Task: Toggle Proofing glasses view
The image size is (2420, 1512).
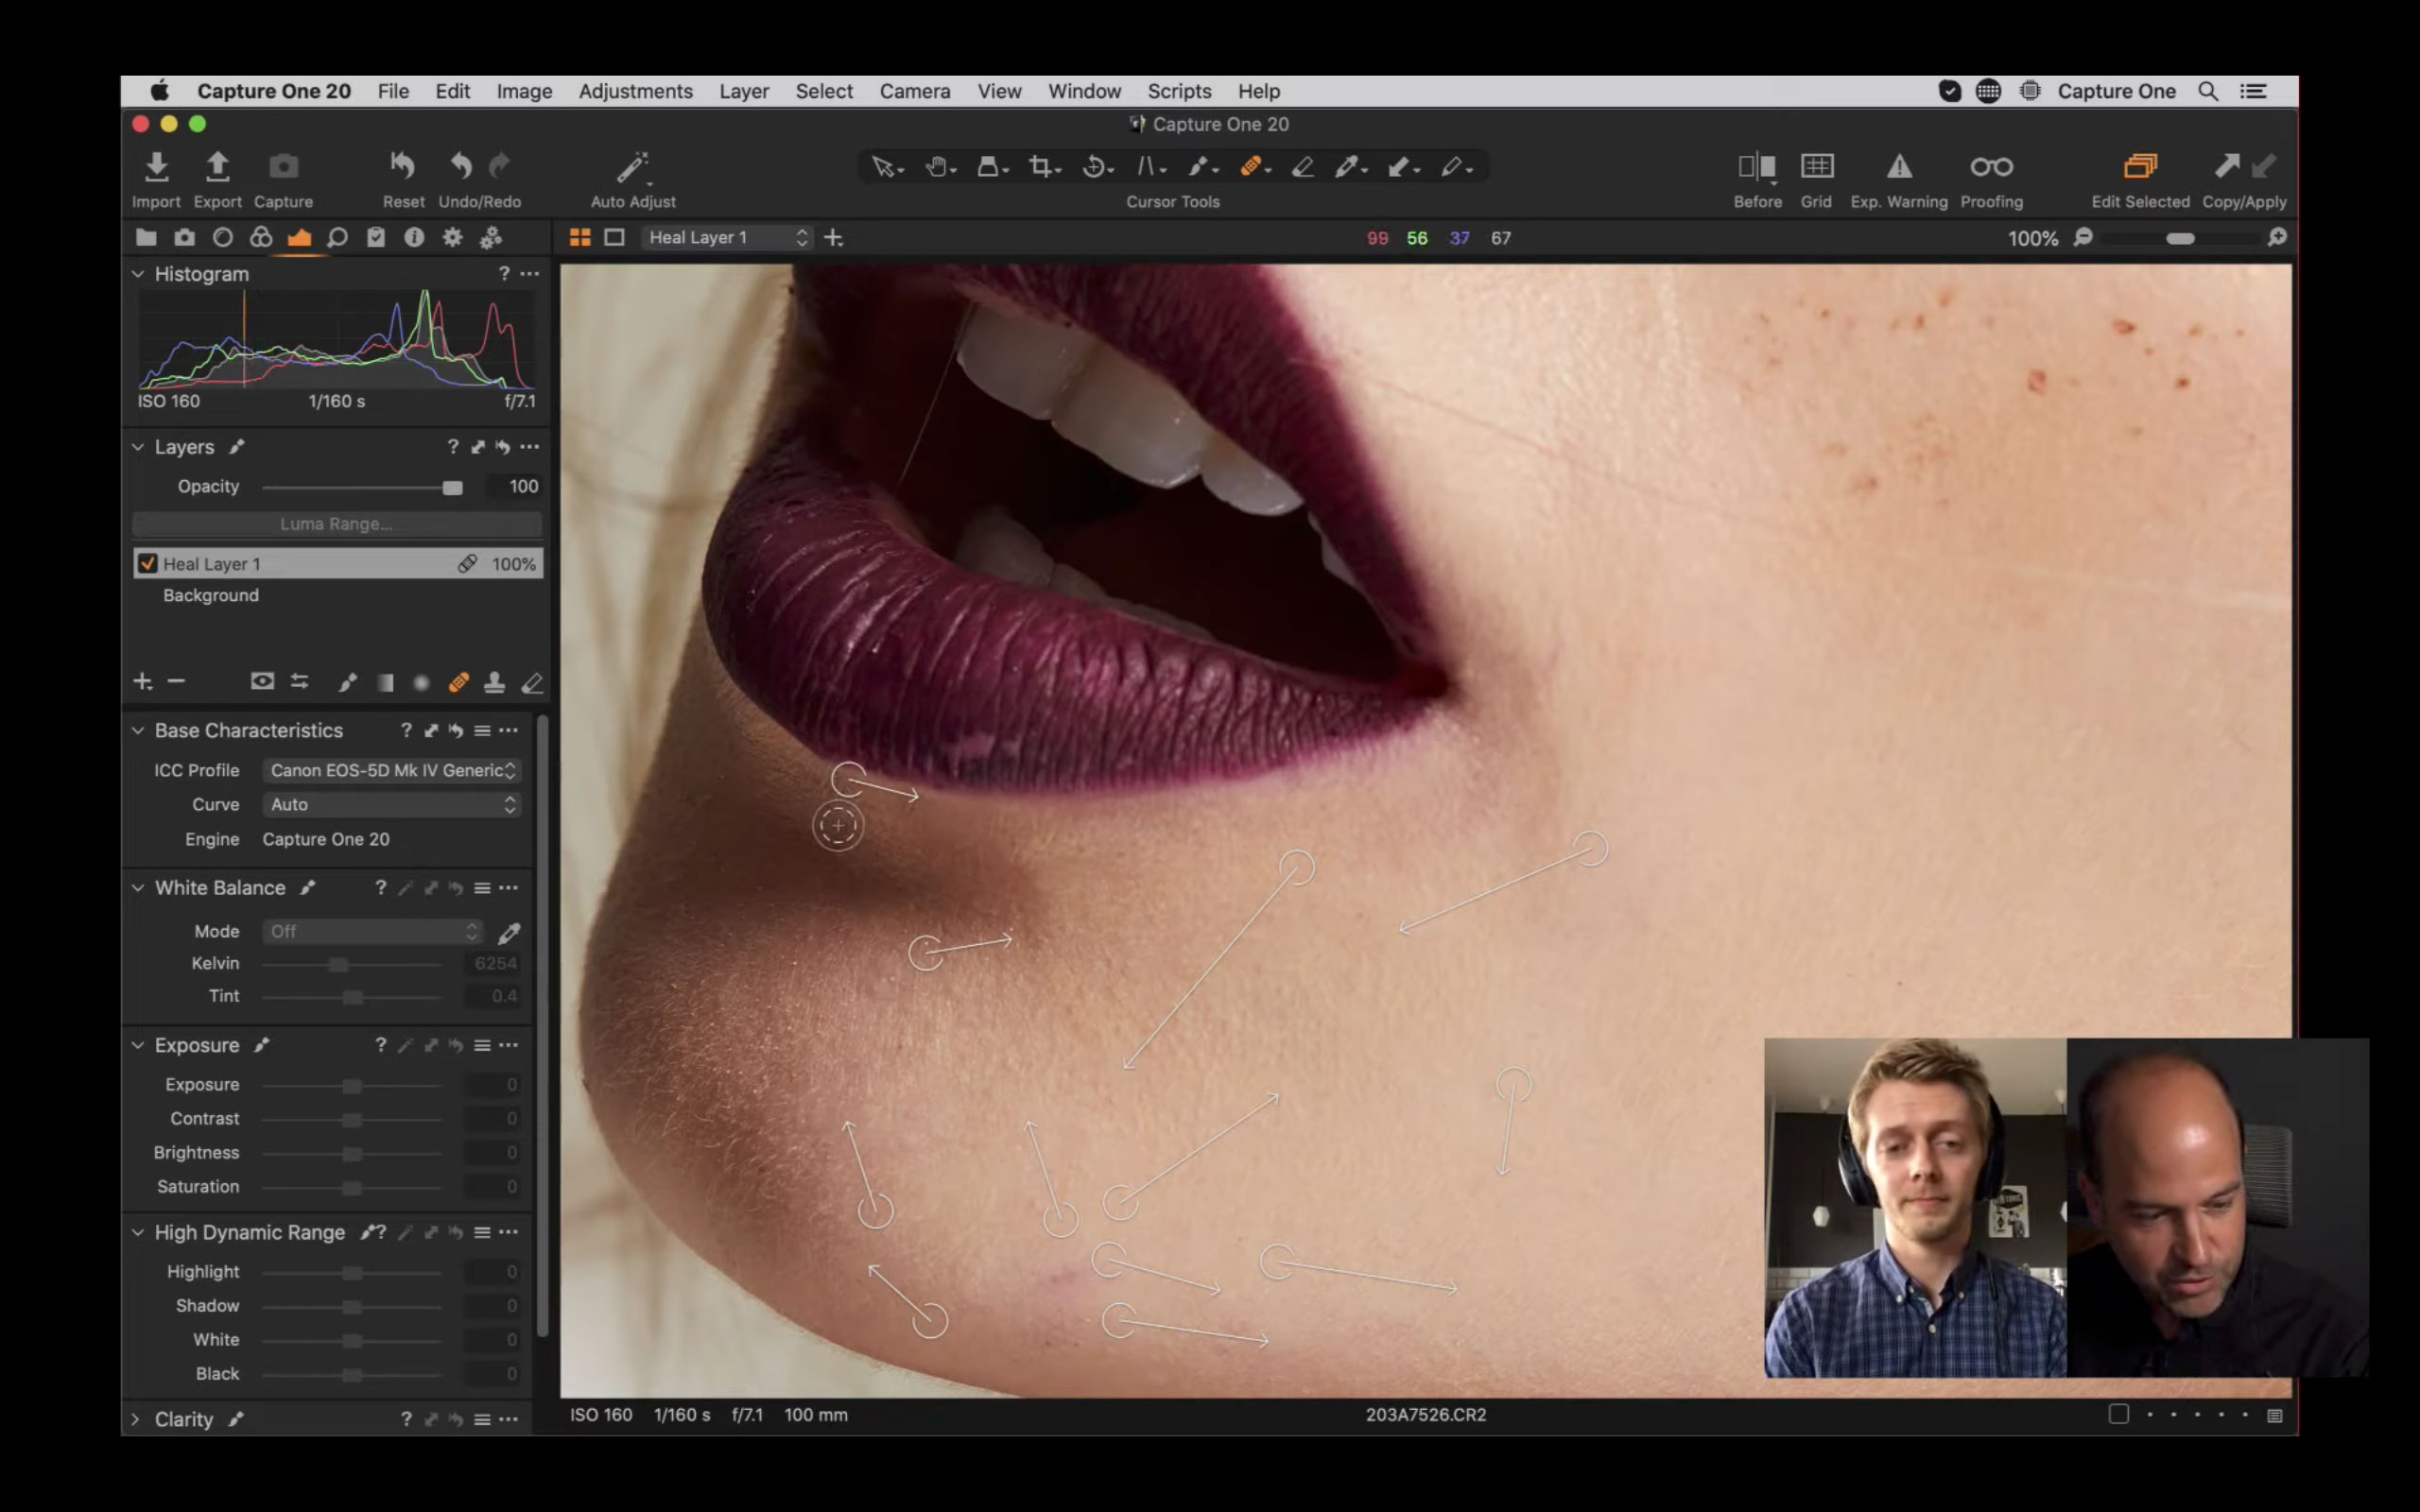Action: click(1991, 166)
